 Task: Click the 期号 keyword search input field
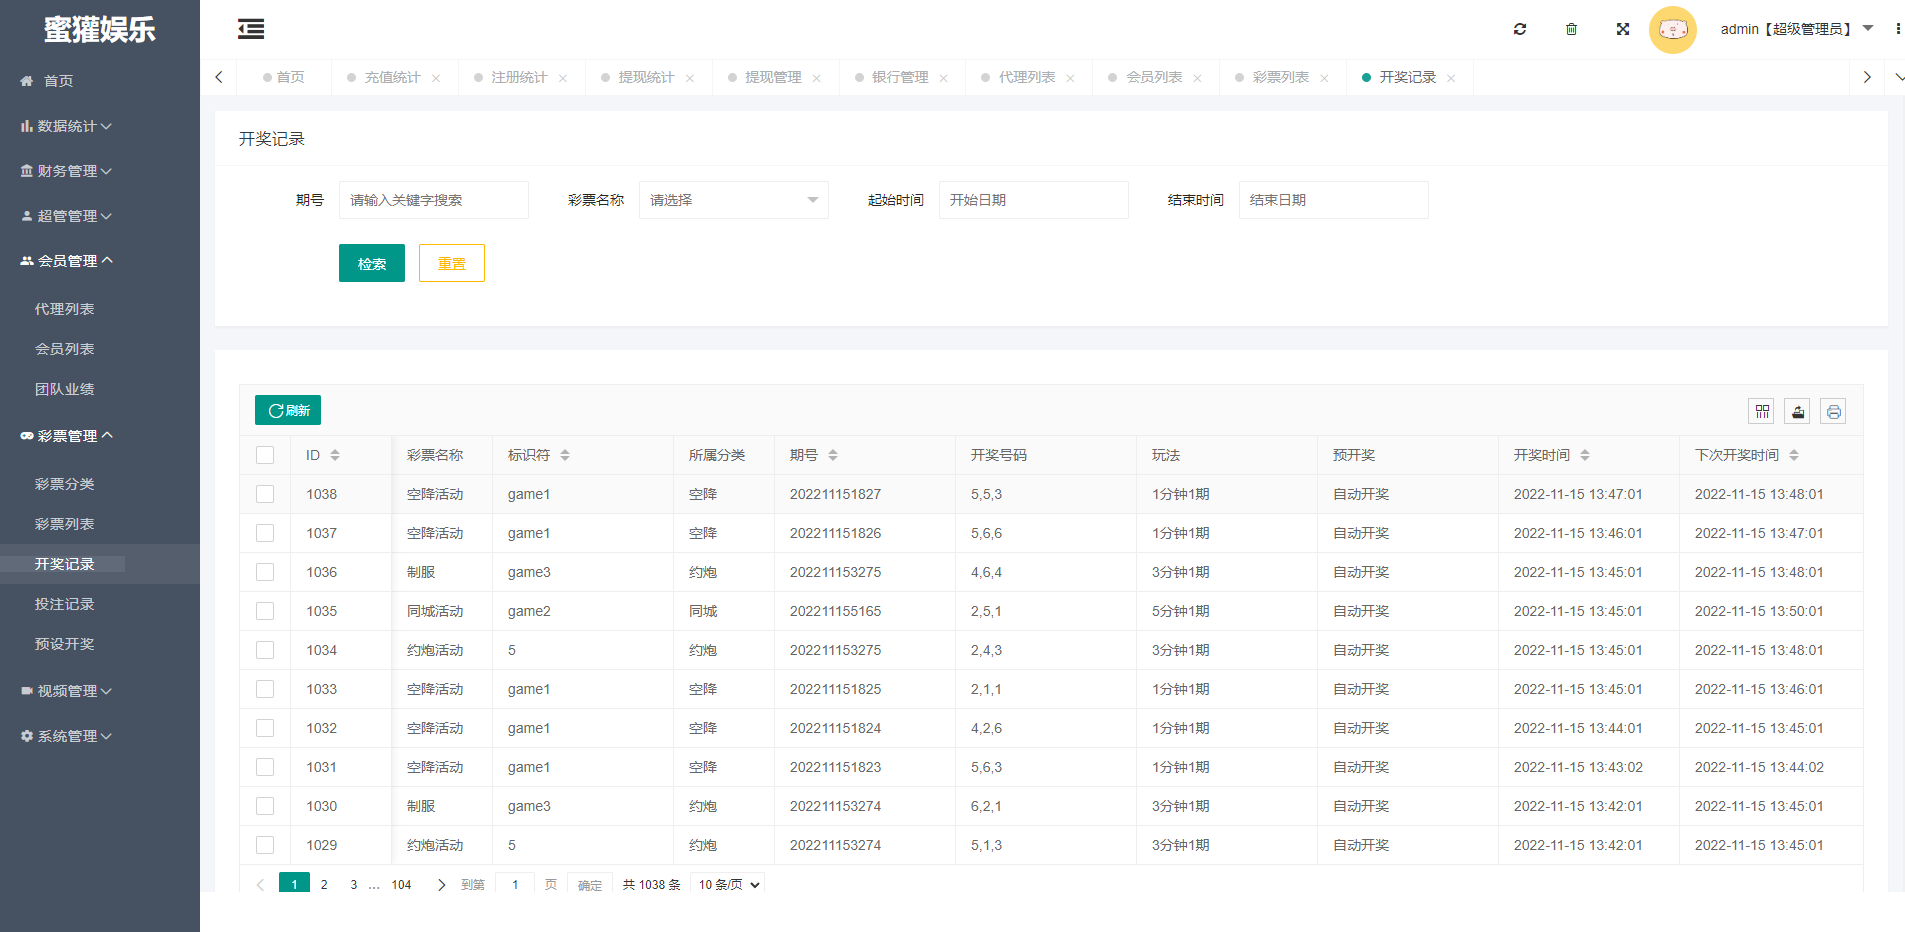click(433, 199)
